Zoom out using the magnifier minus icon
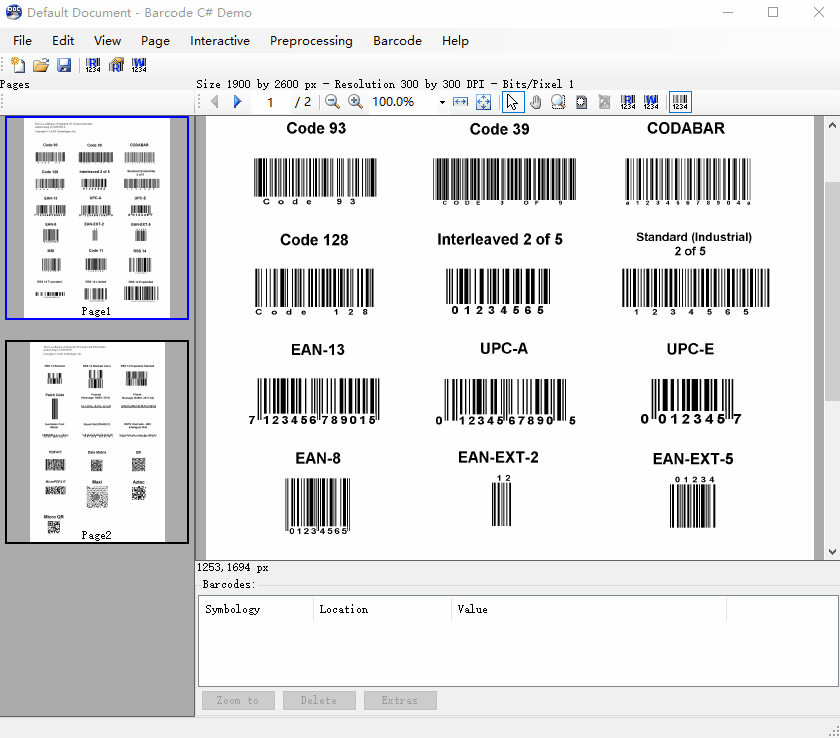Image resolution: width=840 pixels, height=738 pixels. (x=332, y=101)
